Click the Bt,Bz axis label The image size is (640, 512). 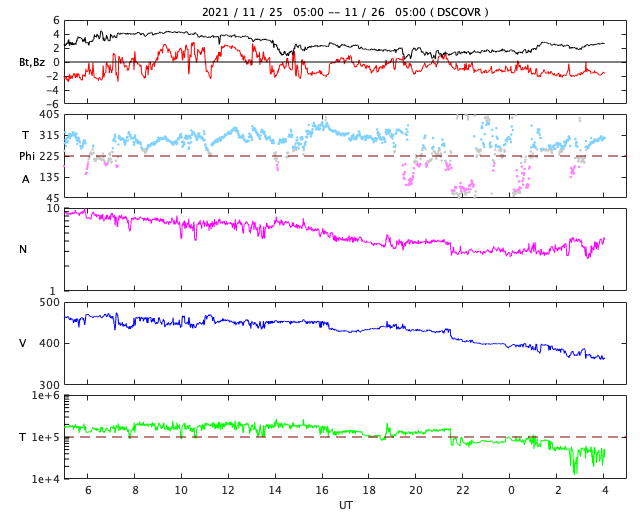[32, 62]
